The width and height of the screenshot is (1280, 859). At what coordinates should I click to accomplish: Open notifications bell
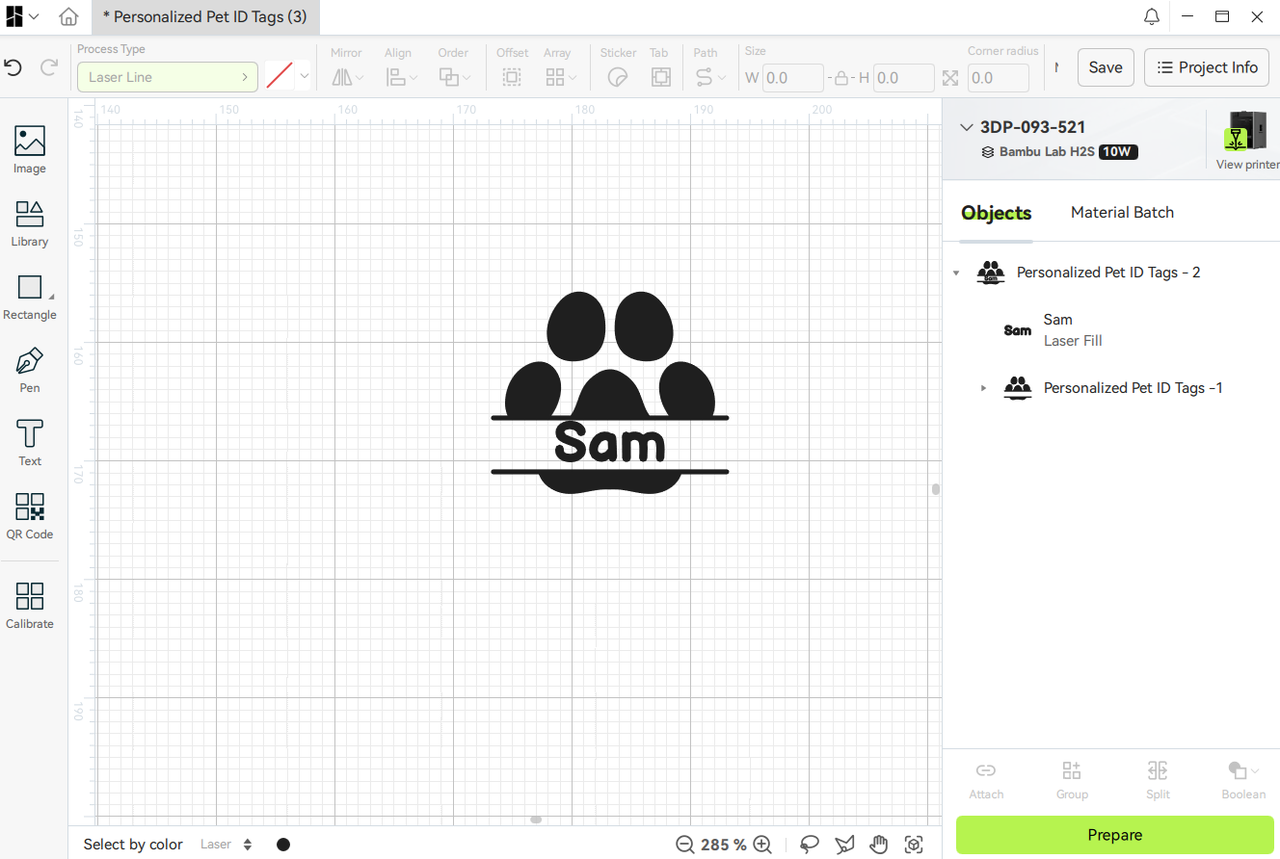click(x=1152, y=17)
